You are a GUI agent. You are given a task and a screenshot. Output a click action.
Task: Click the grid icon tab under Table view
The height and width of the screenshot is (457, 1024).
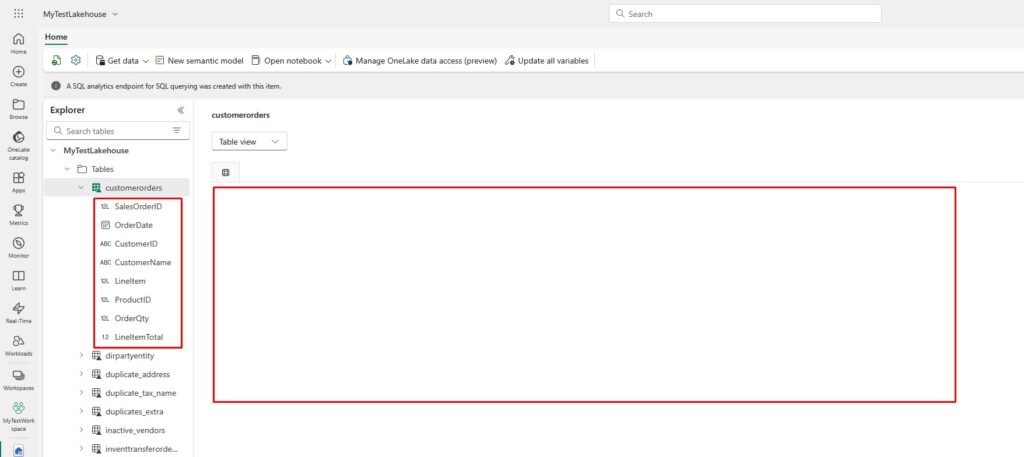(225, 172)
